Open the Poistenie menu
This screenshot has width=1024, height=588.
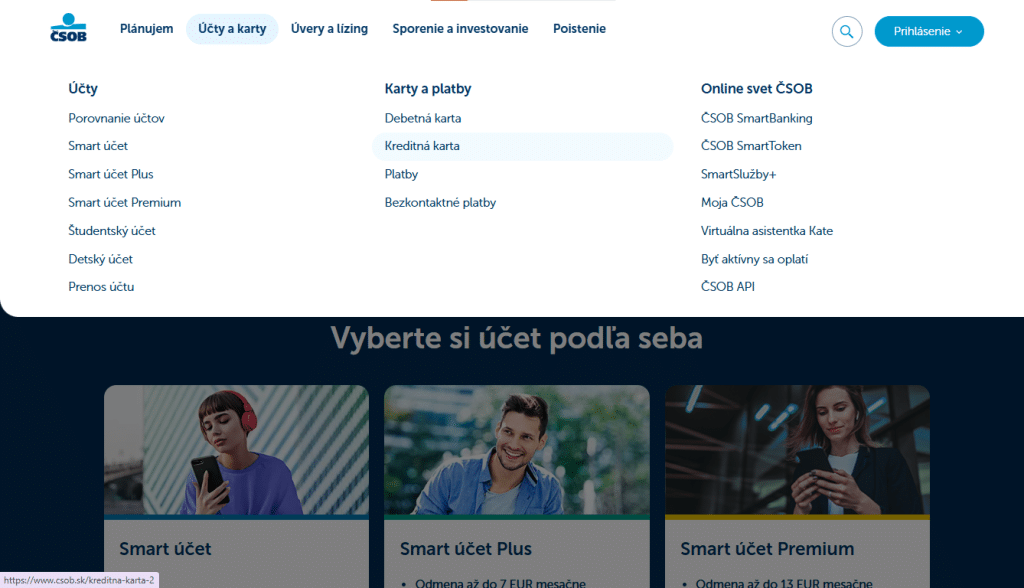(x=579, y=29)
